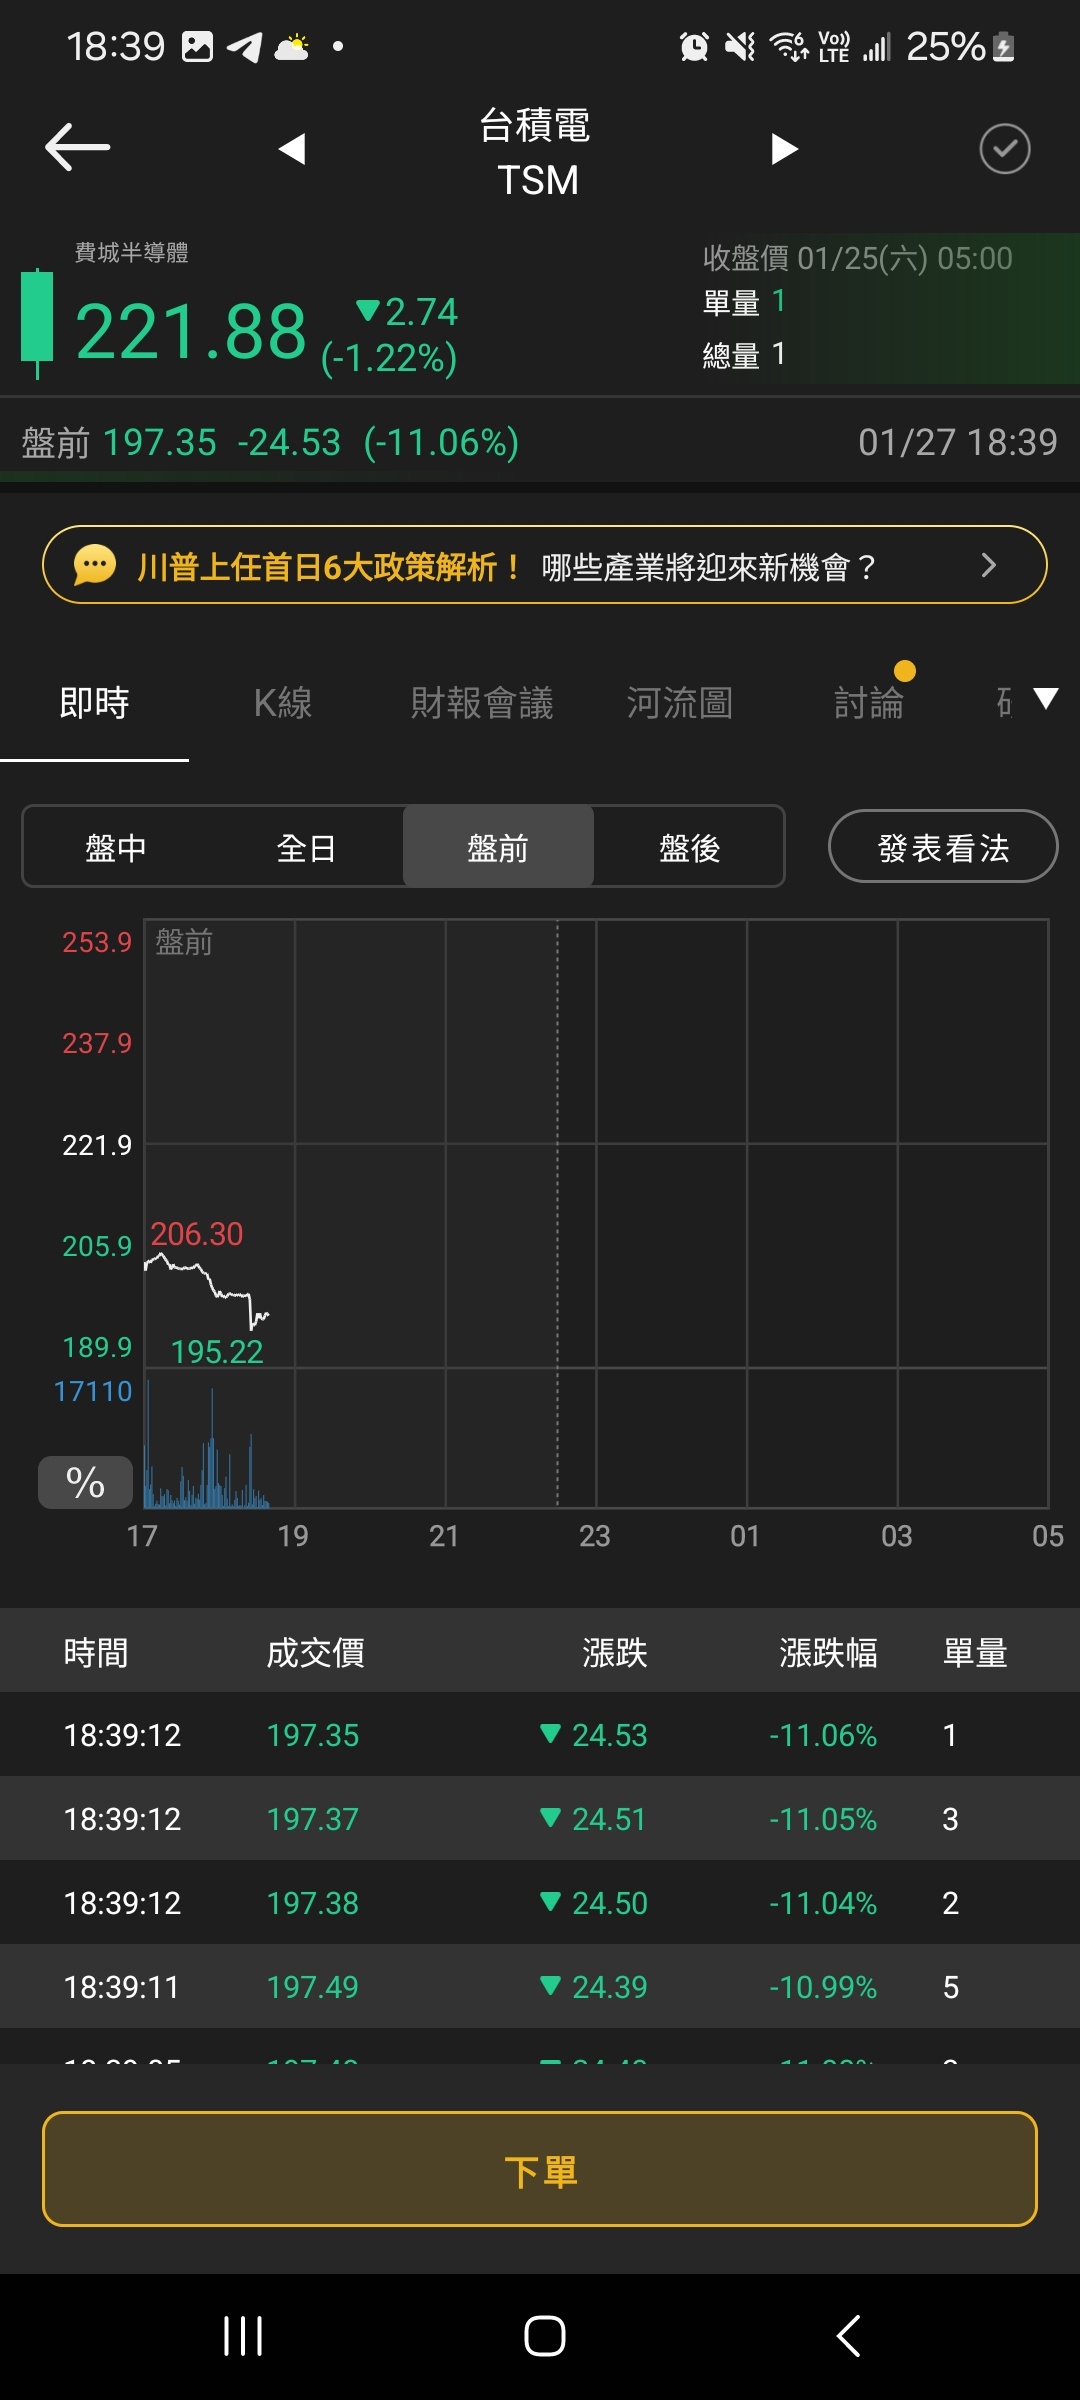Expand the news banner chevron arrow

click(989, 565)
